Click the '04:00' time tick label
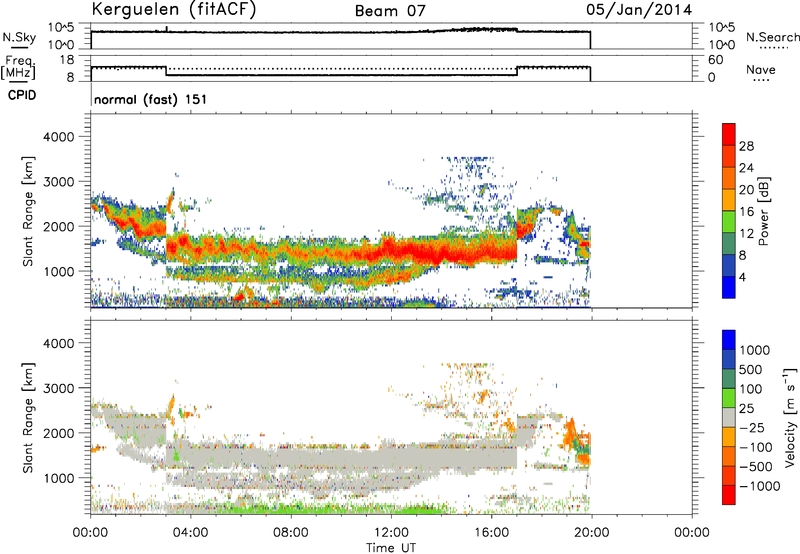Viewport: 800px width, 554px height. tap(190, 533)
